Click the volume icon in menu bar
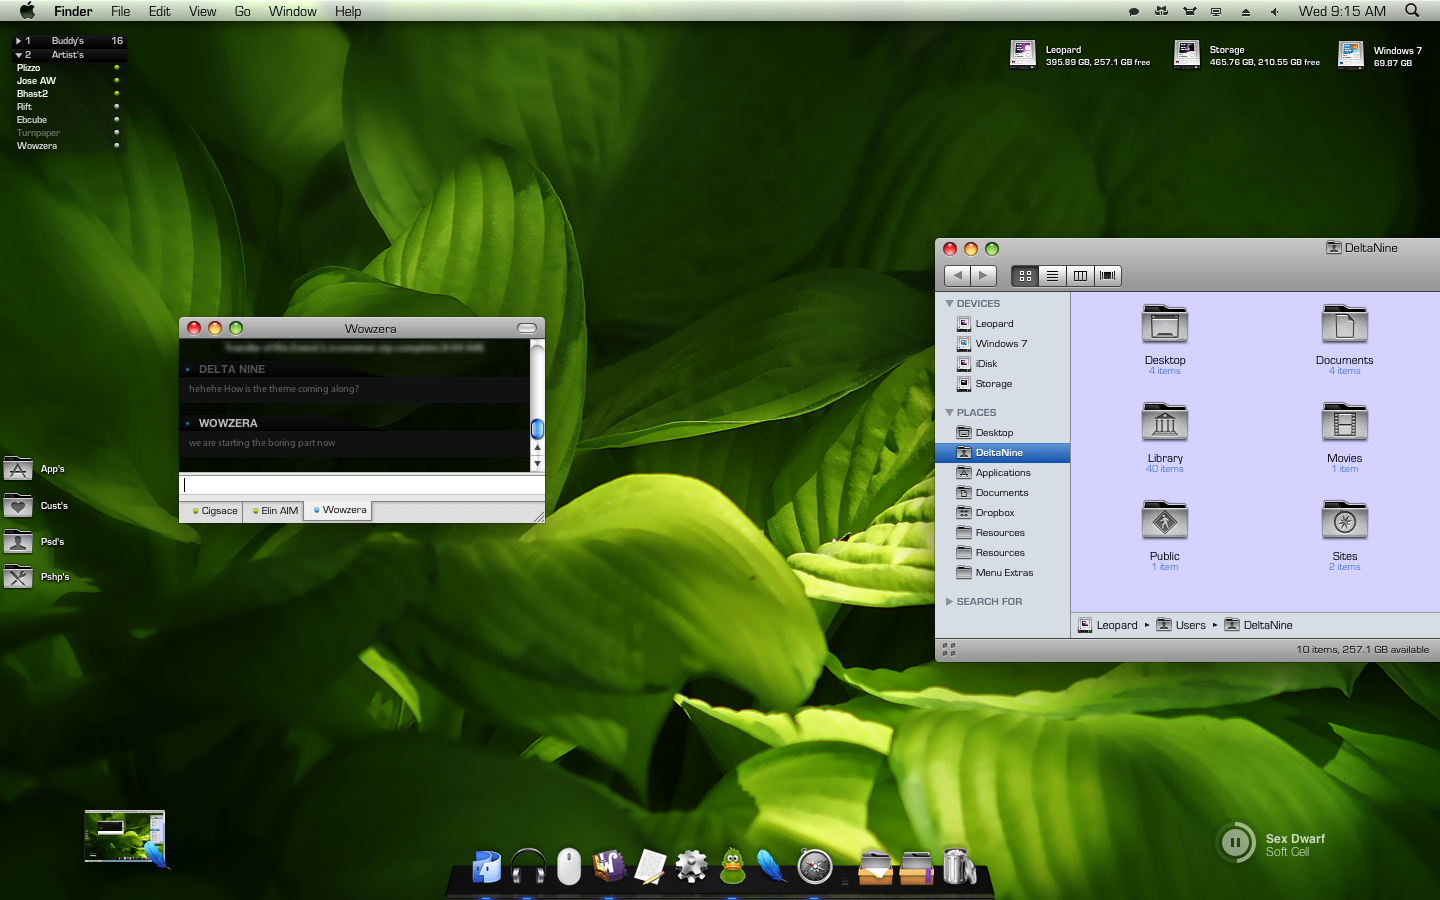The width and height of the screenshot is (1440, 900). point(1274,12)
